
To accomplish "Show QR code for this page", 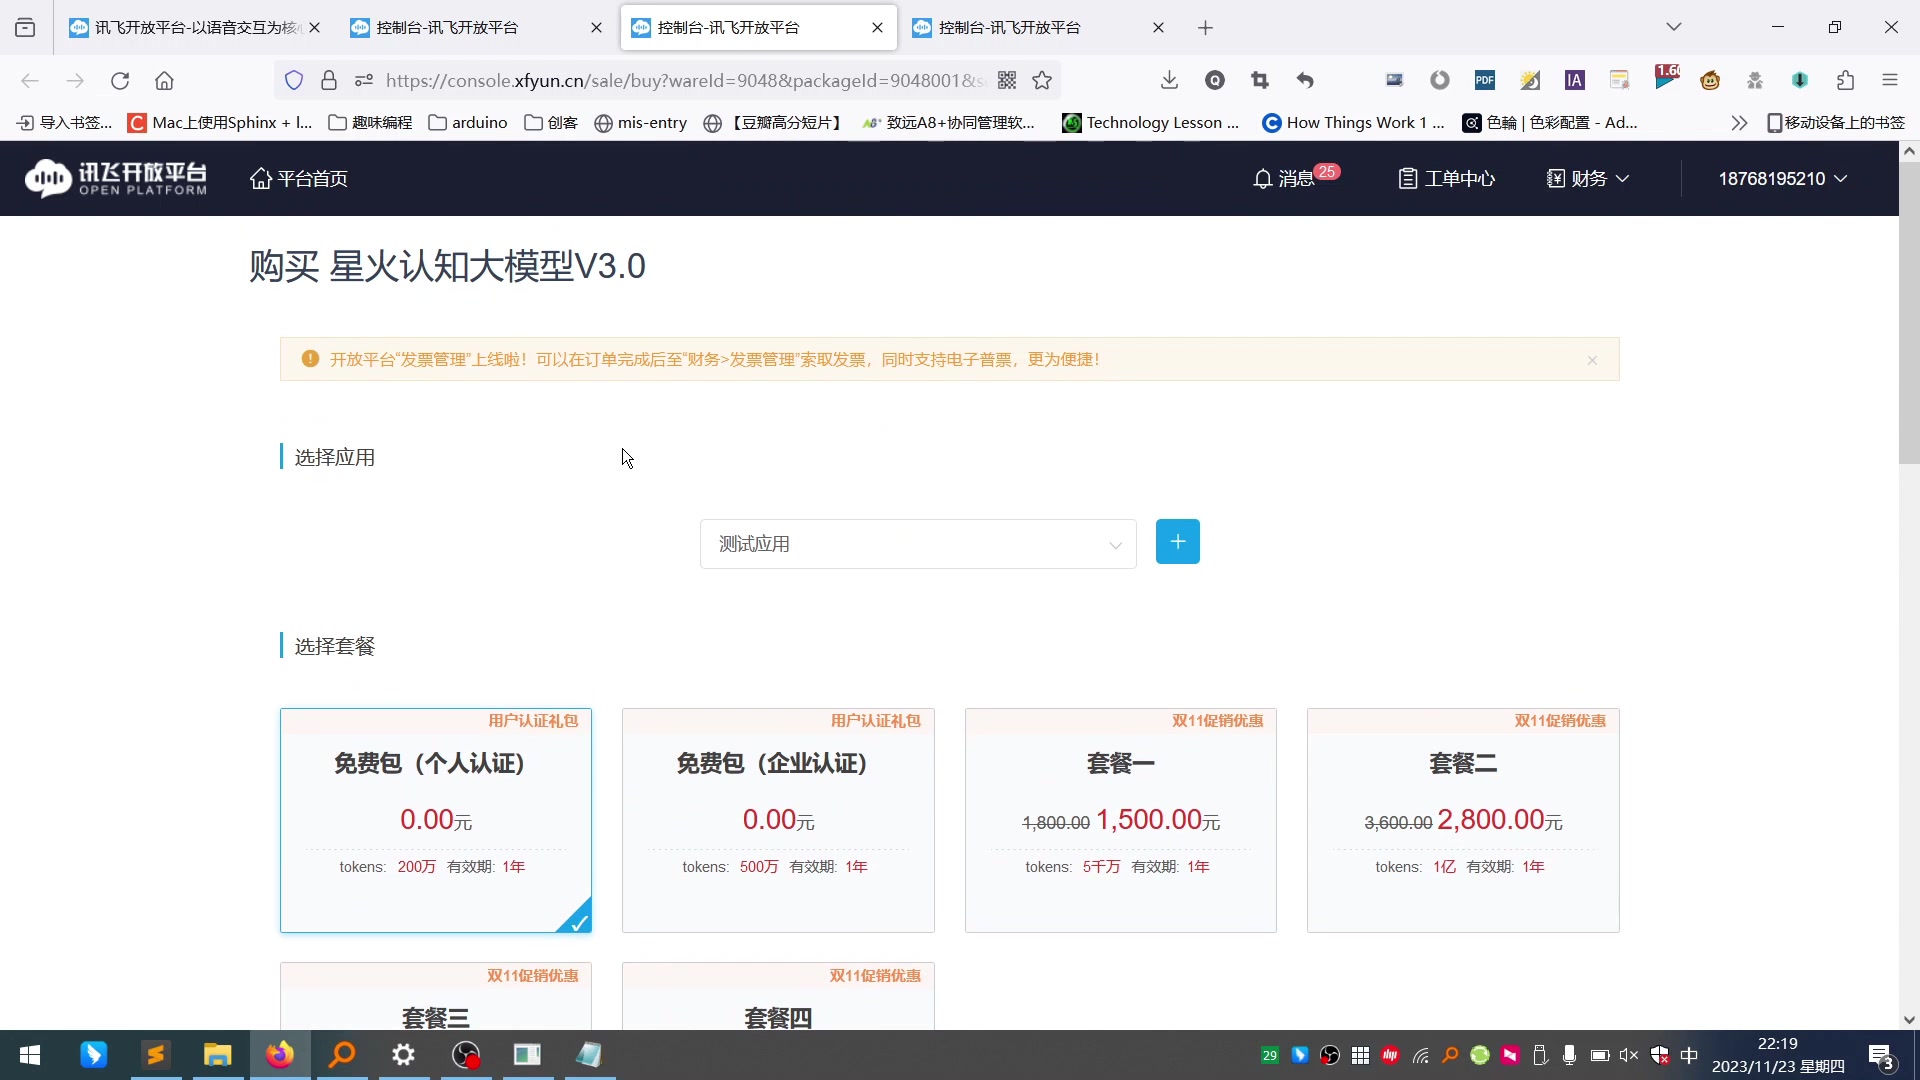I will [1007, 81].
